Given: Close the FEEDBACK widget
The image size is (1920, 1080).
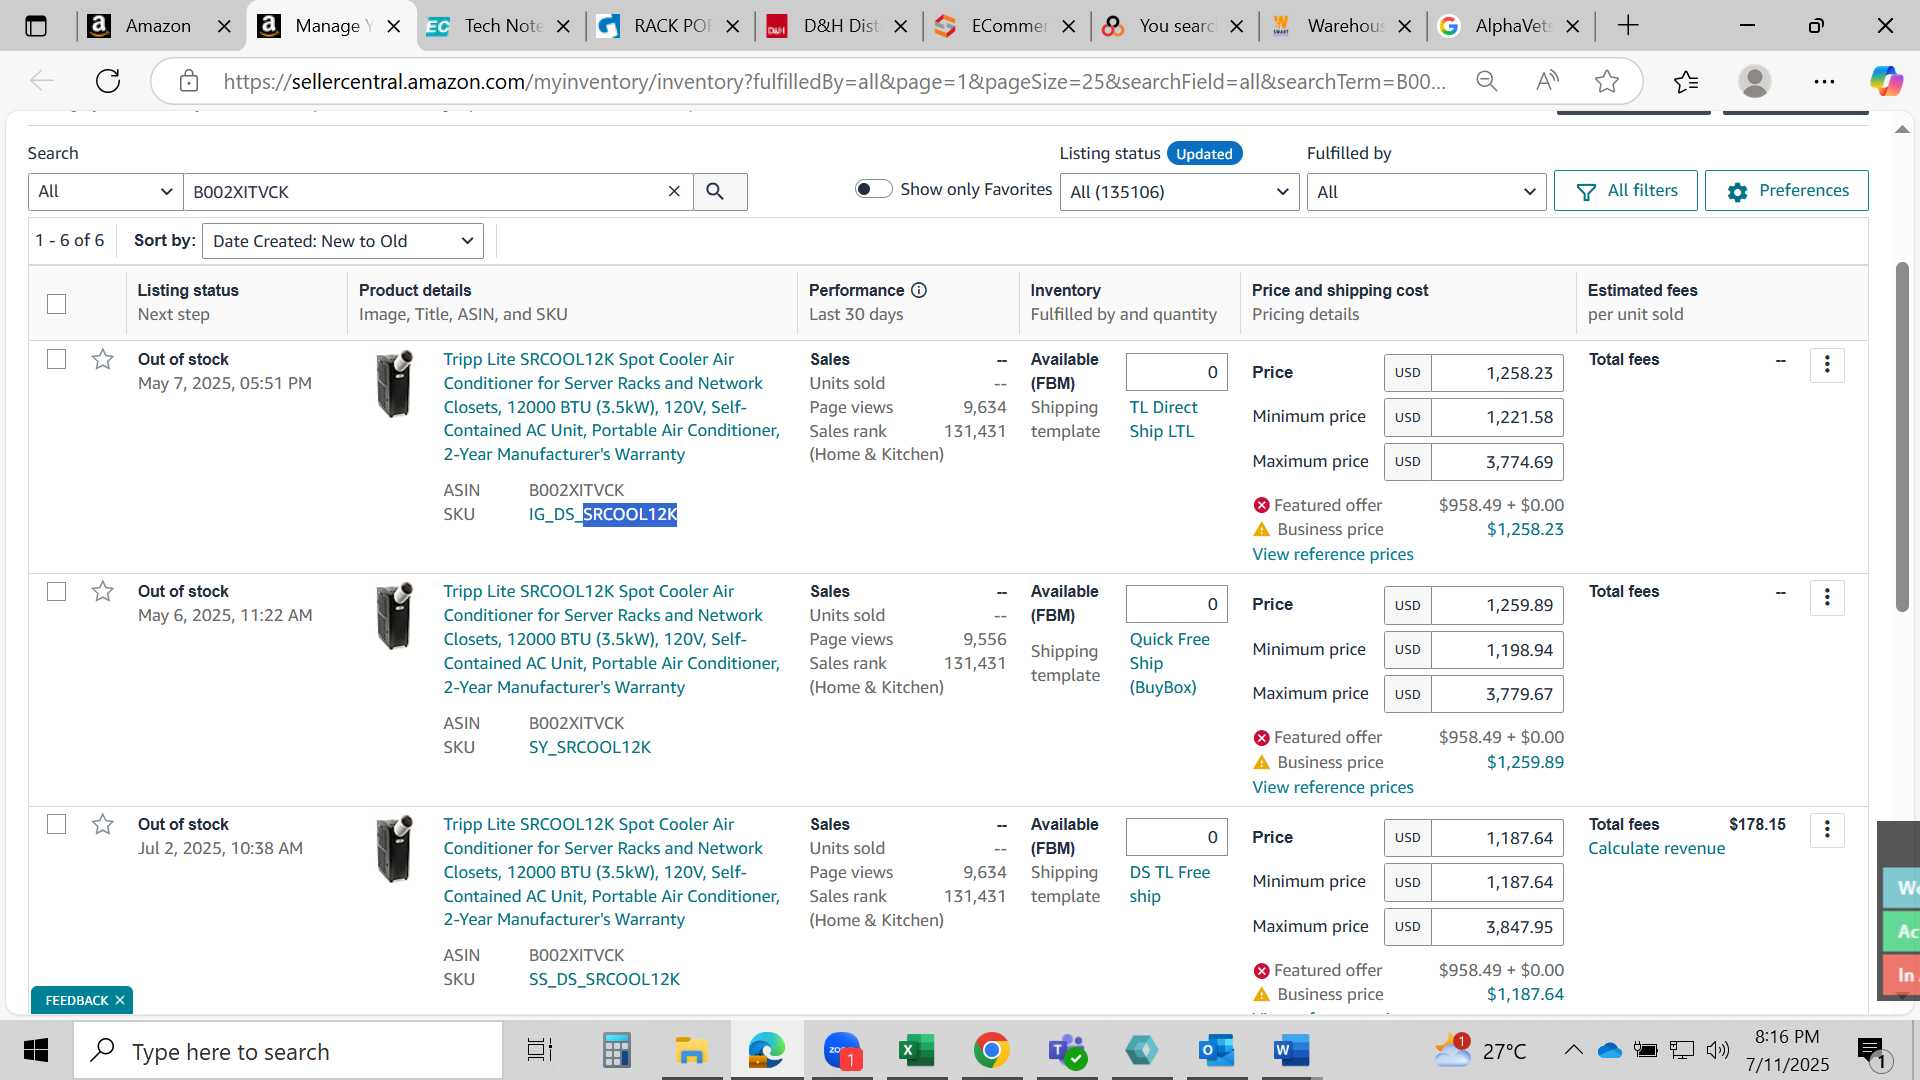Looking at the screenshot, I should pyautogui.click(x=120, y=1000).
